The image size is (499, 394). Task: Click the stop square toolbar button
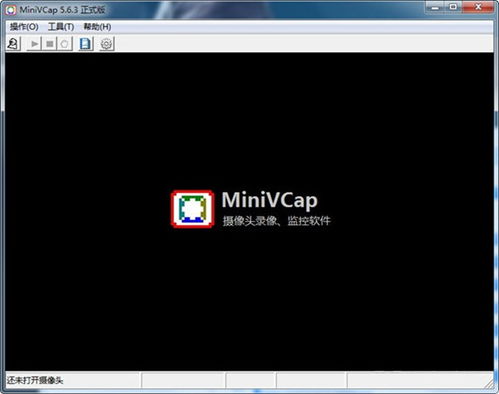click(x=50, y=44)
